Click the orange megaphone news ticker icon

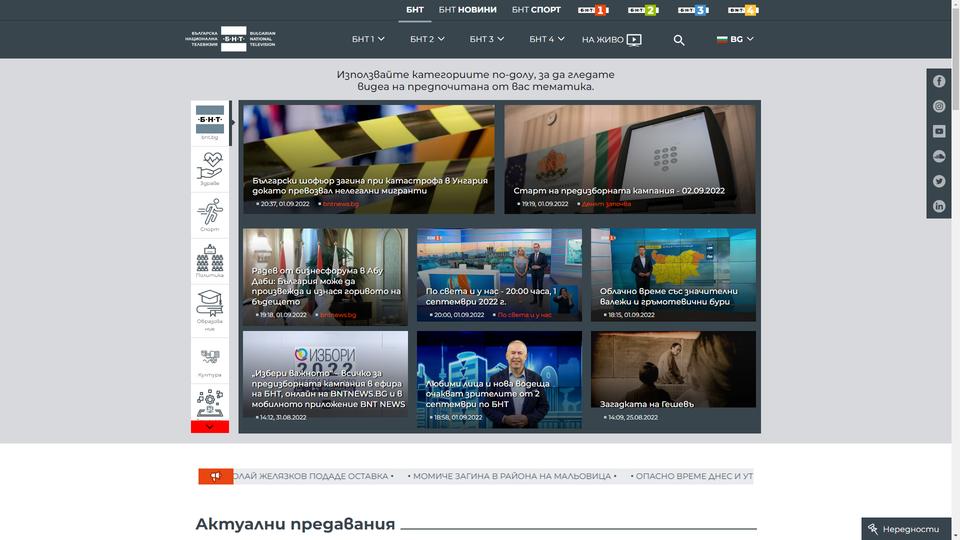coord(216,476)
